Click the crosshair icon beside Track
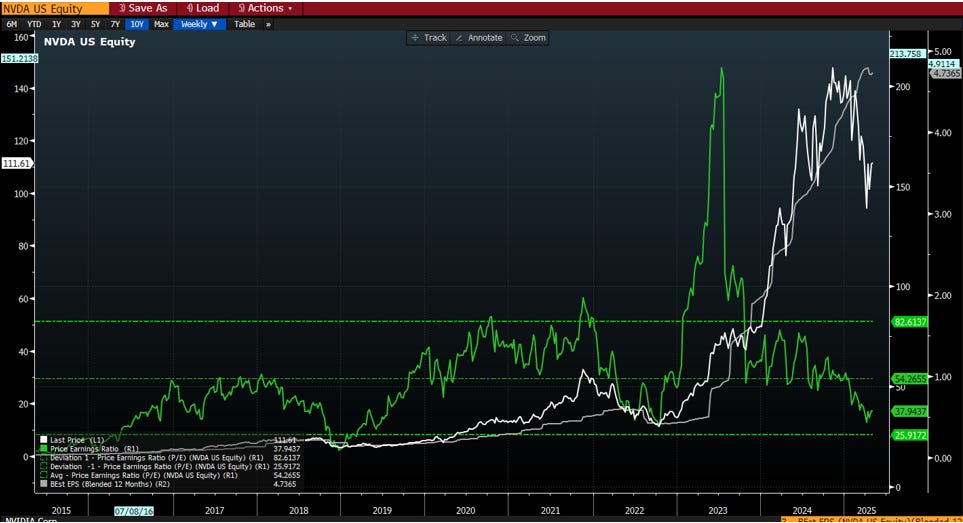Viewport: 963px width, 523px height. pos(415,37)
